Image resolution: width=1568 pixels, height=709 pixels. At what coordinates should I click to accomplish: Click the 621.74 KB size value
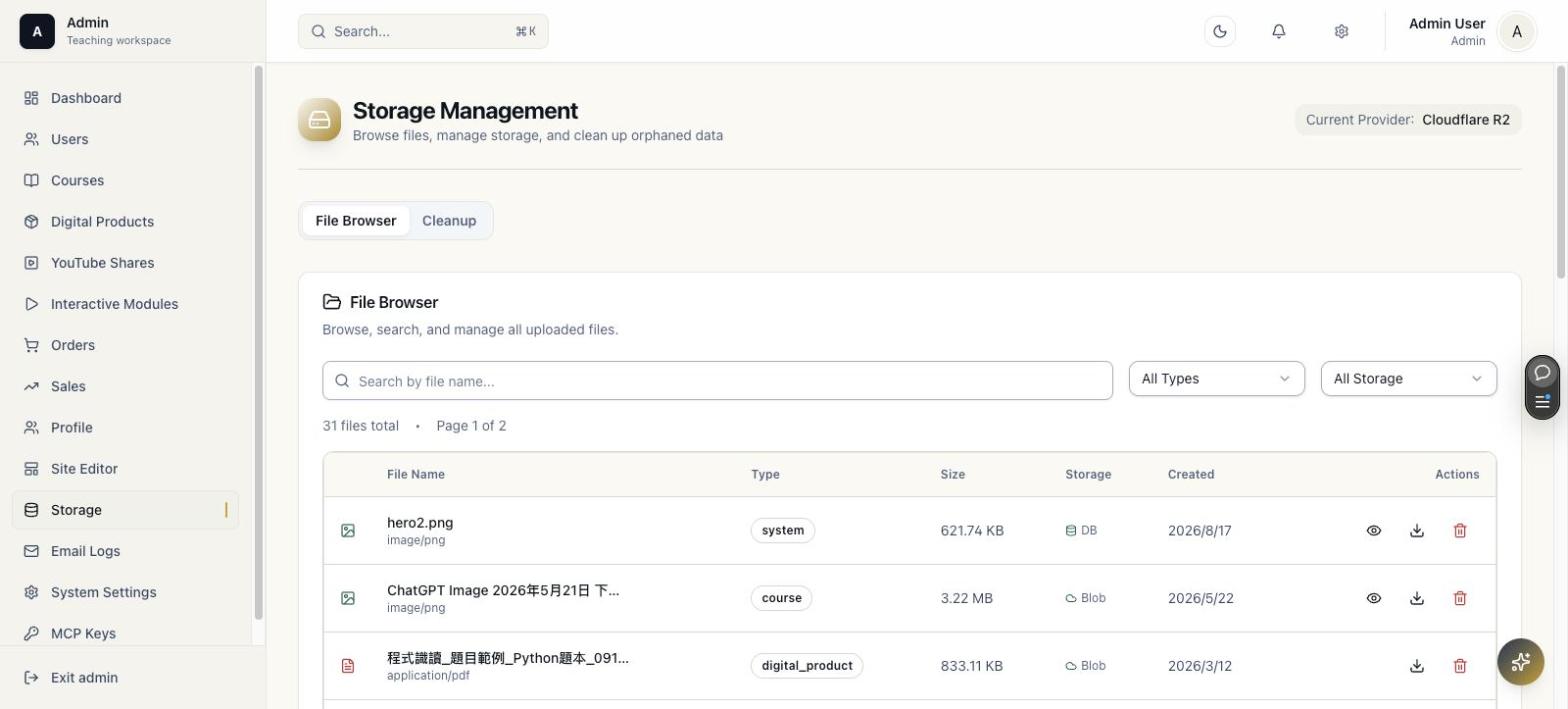click(972, 531)
